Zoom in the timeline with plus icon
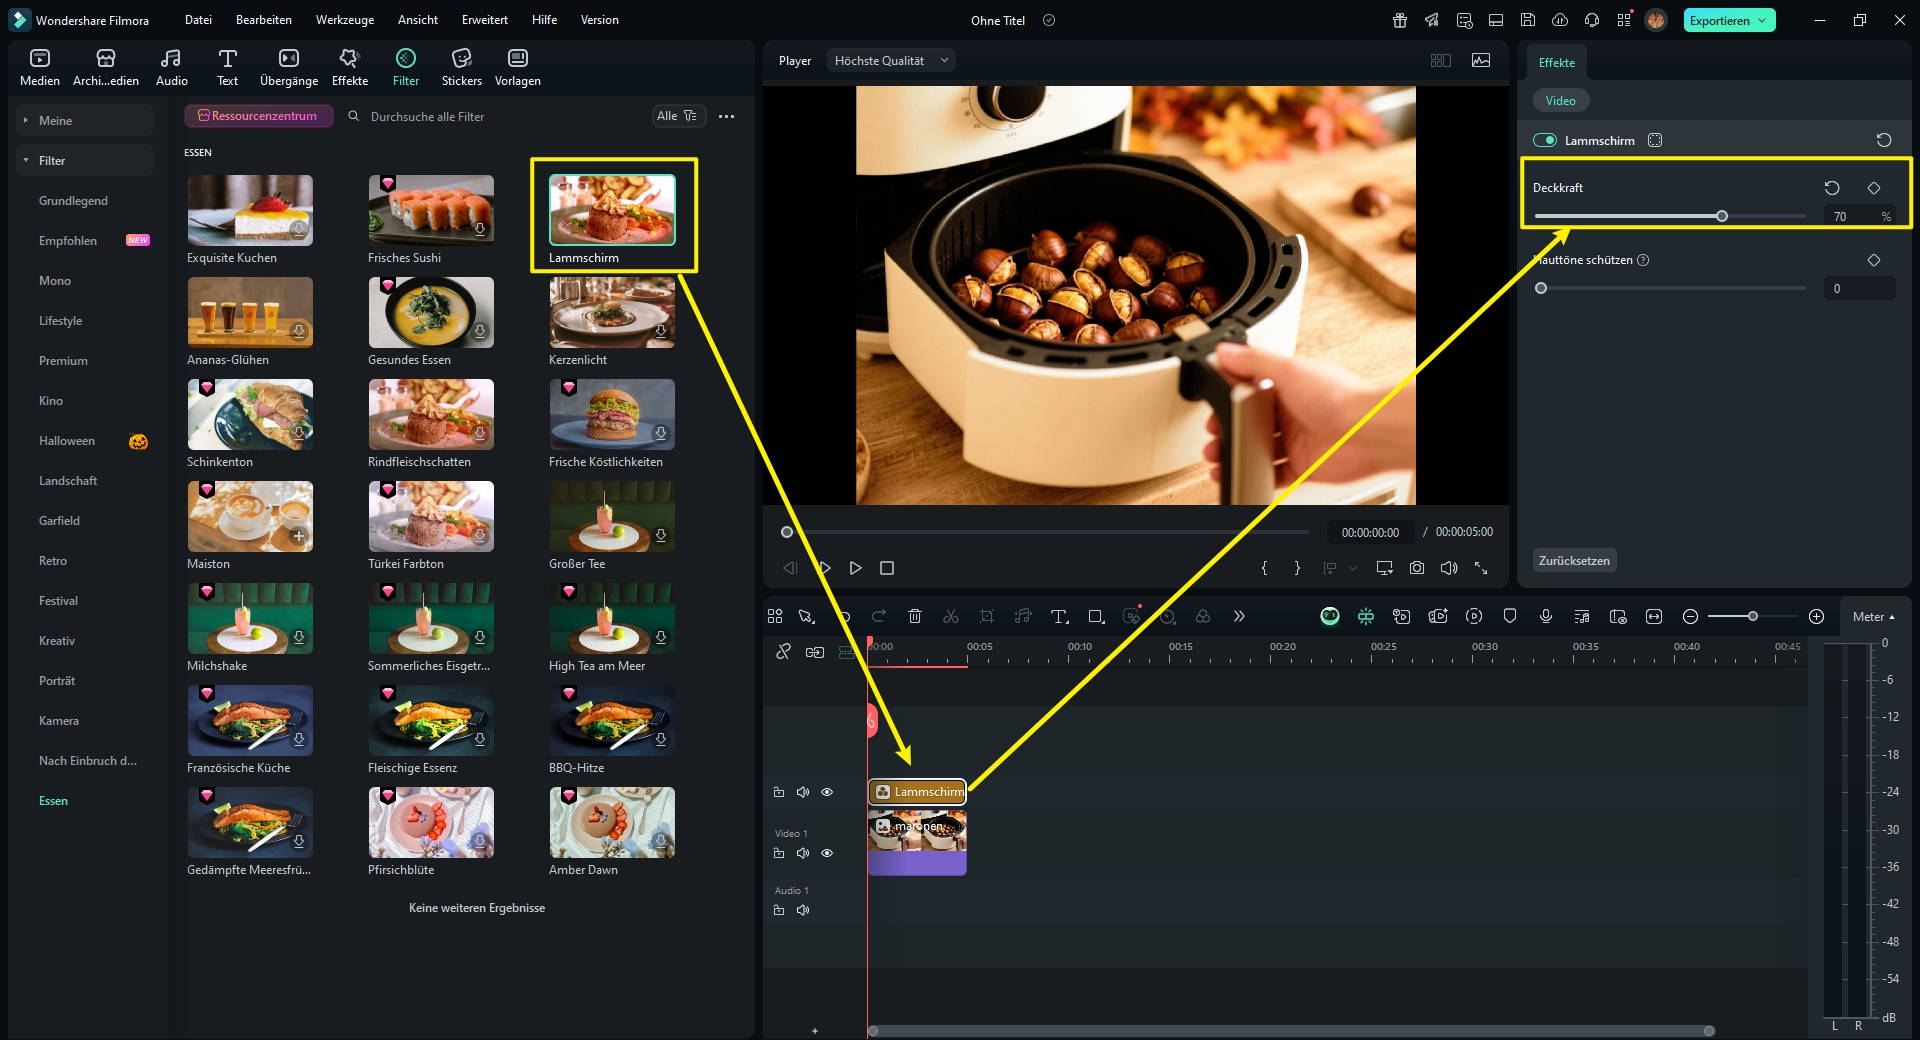1920x1040 pixels. (x=1816, y=617)
